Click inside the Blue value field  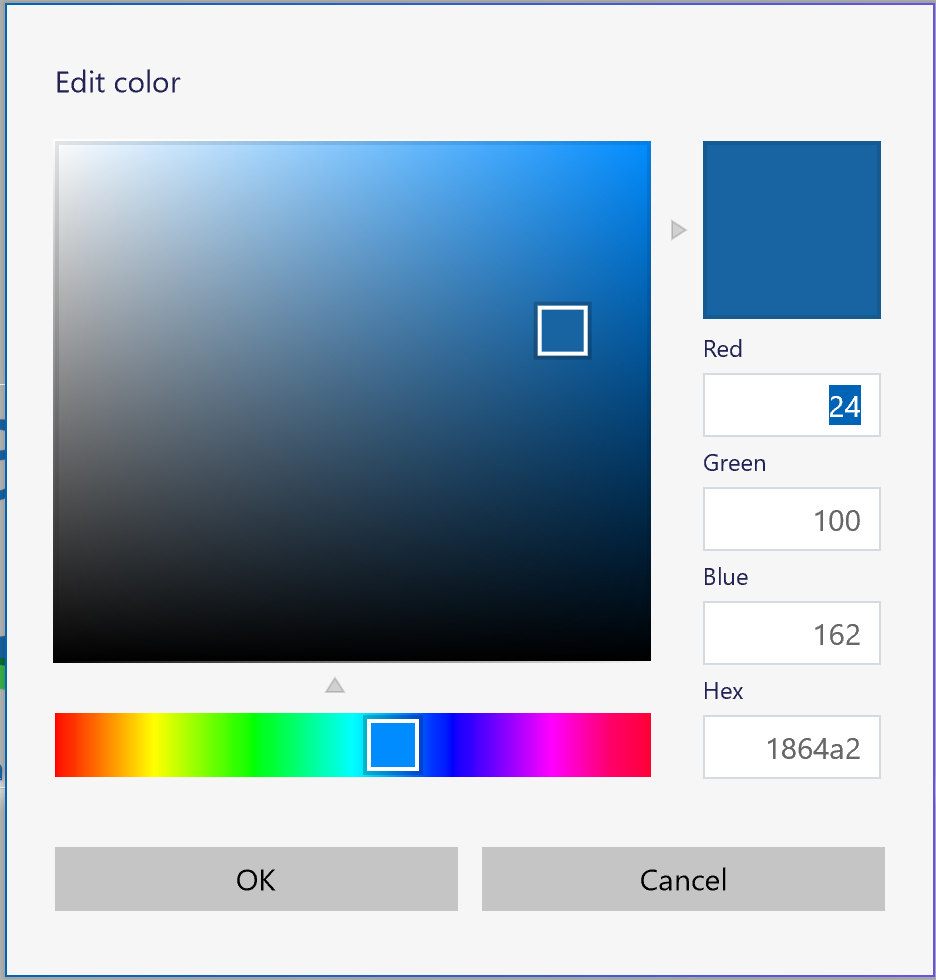pyautogui.click(x=791, y=633)
